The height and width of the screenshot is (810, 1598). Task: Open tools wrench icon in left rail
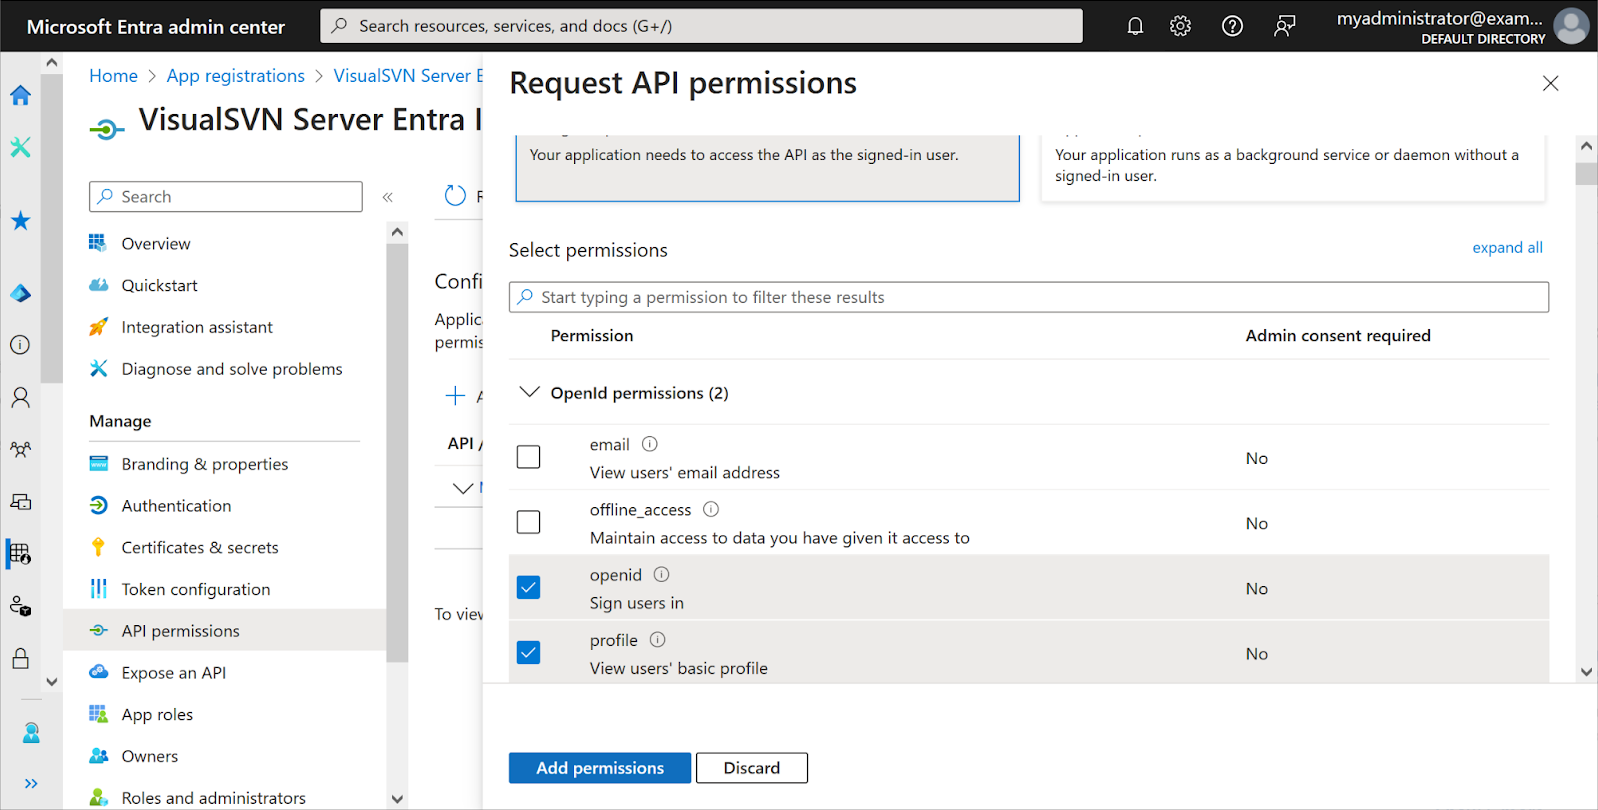point(20,147)
